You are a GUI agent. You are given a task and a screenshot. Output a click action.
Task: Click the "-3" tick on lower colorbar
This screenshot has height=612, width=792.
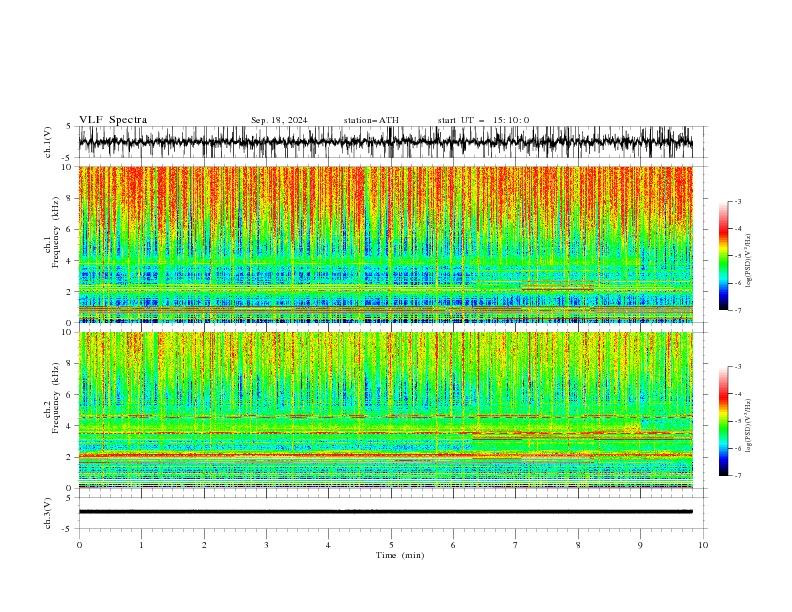pos(738,367)
